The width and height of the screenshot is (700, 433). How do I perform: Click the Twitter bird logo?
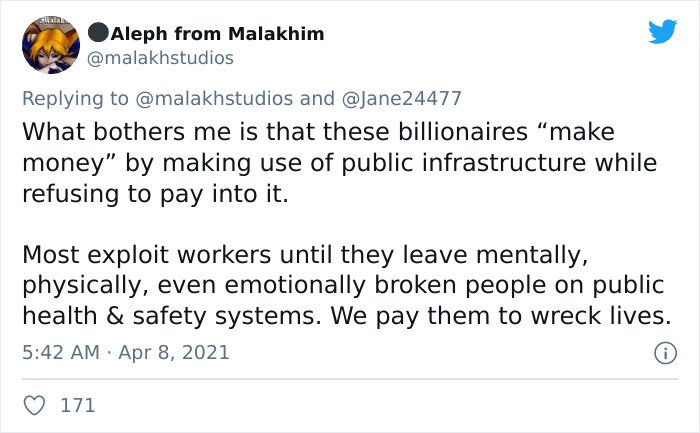pos(663,31)
